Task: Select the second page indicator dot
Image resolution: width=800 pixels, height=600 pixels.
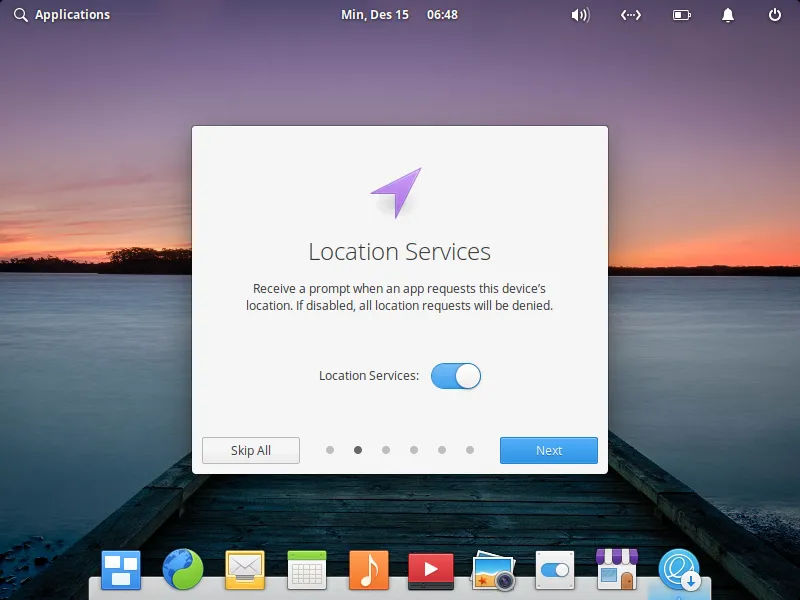Action: [x=358, y=450]
